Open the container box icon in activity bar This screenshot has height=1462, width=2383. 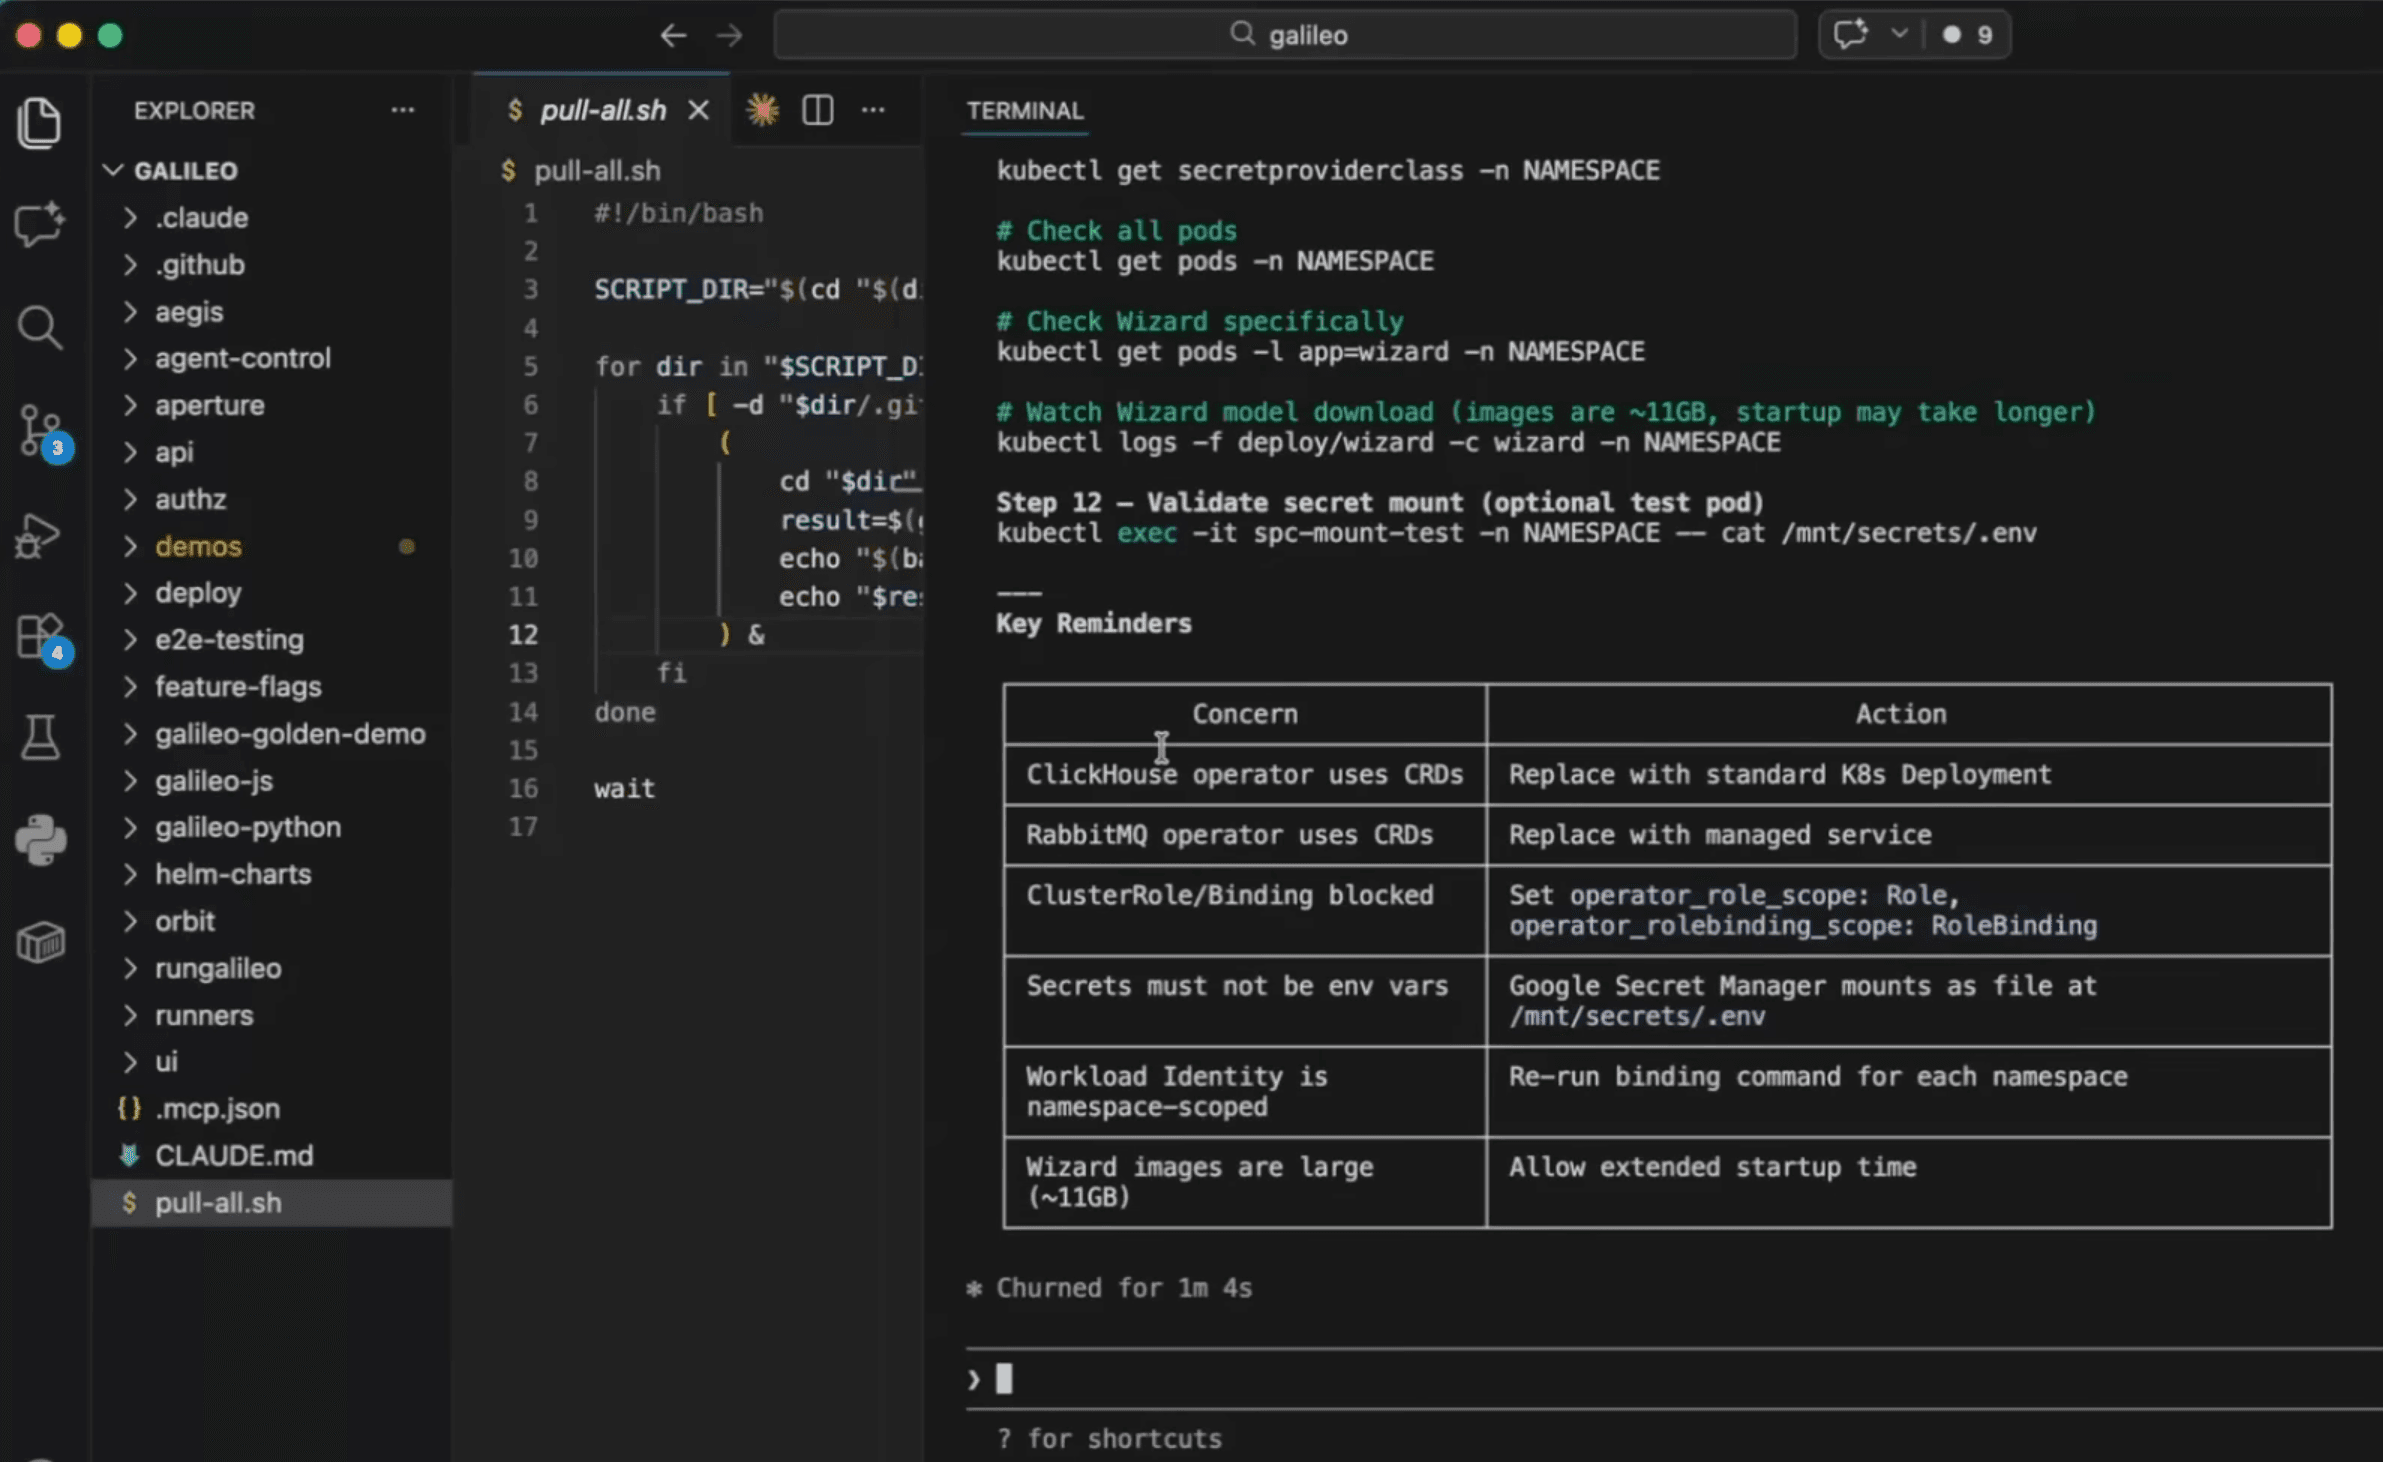click(x=40, y=942)
